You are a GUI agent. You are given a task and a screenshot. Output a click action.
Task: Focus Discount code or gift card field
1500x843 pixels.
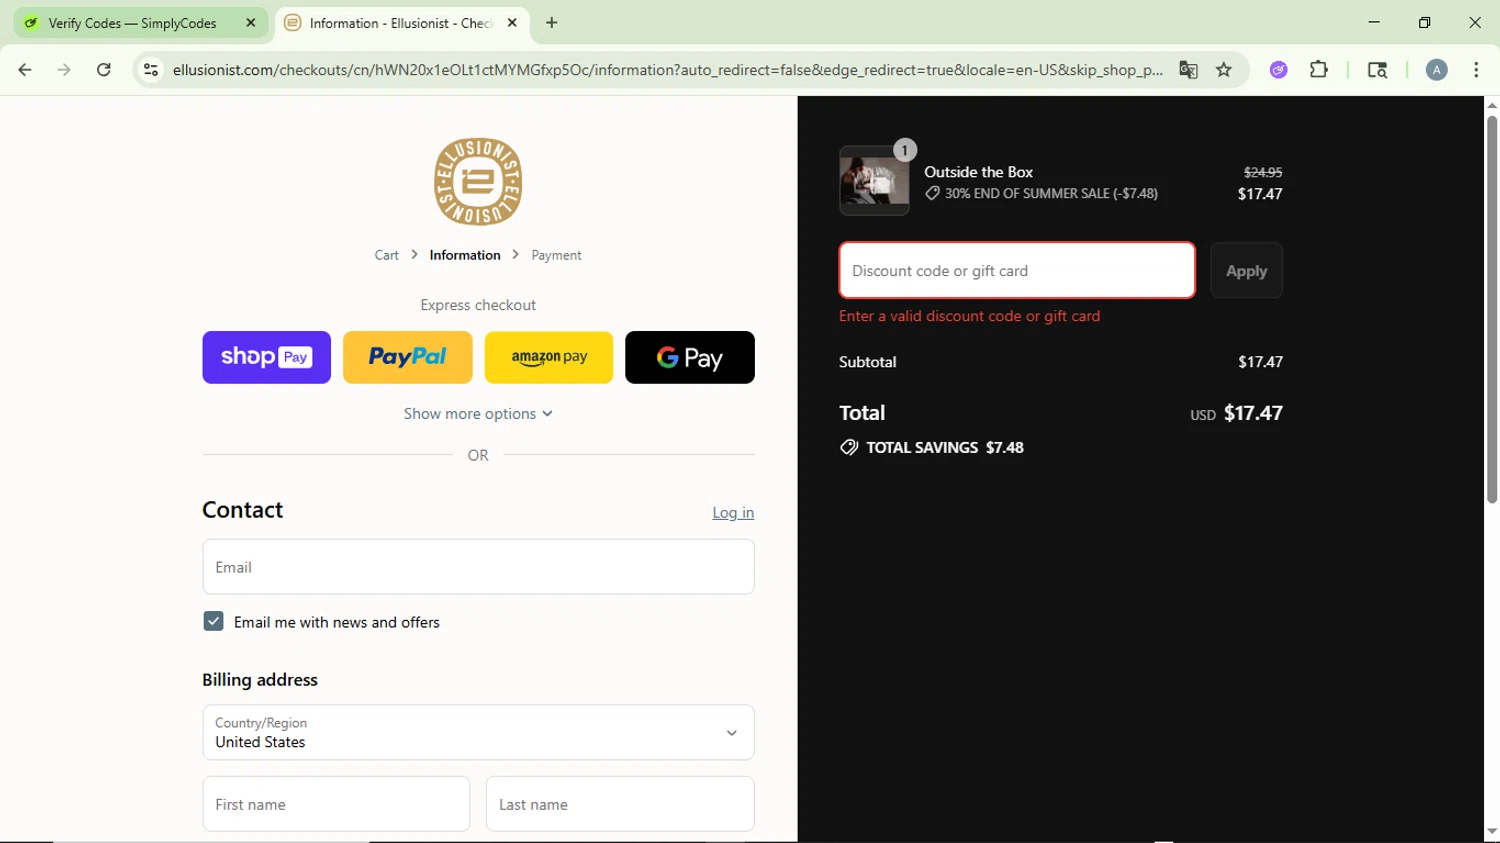pyautogui.click(x=1017, y=270)
